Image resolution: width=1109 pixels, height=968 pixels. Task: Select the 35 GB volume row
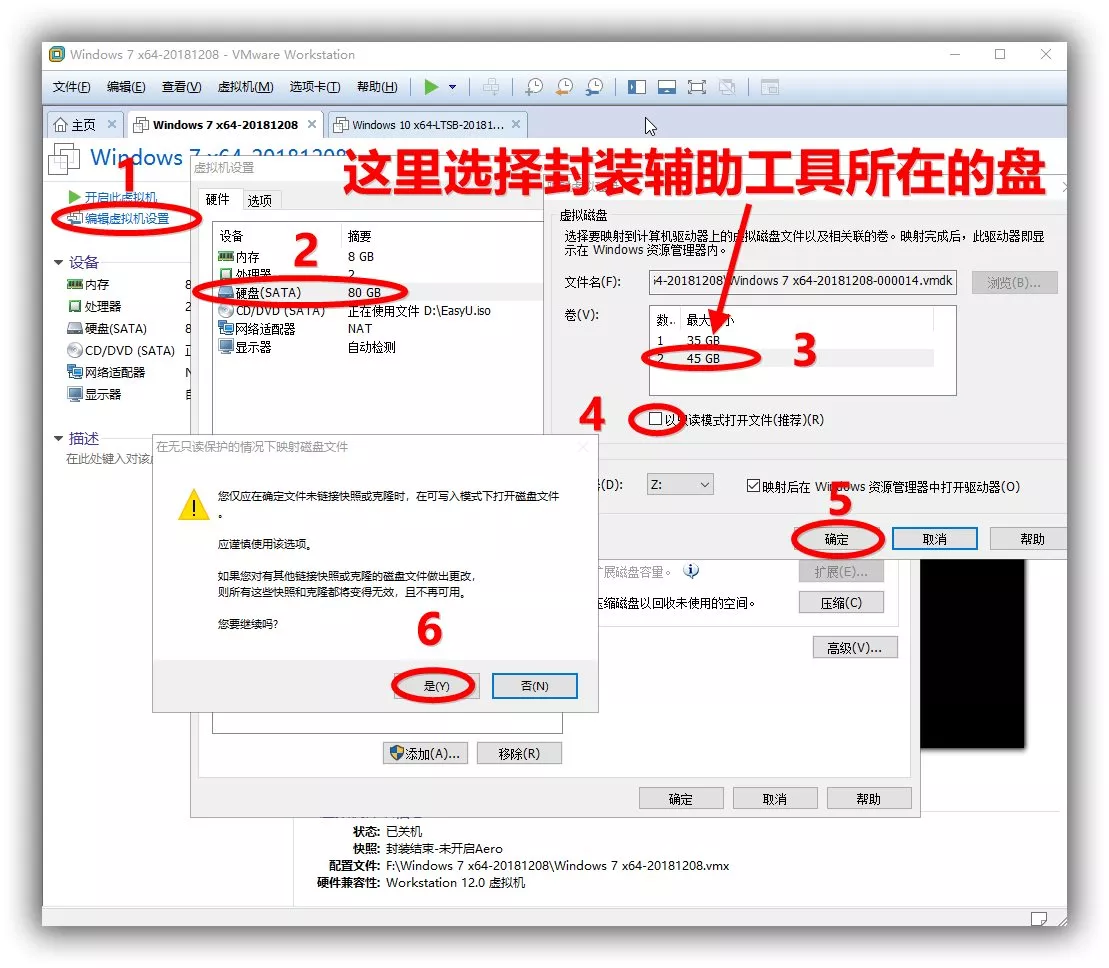coord(792,340)
